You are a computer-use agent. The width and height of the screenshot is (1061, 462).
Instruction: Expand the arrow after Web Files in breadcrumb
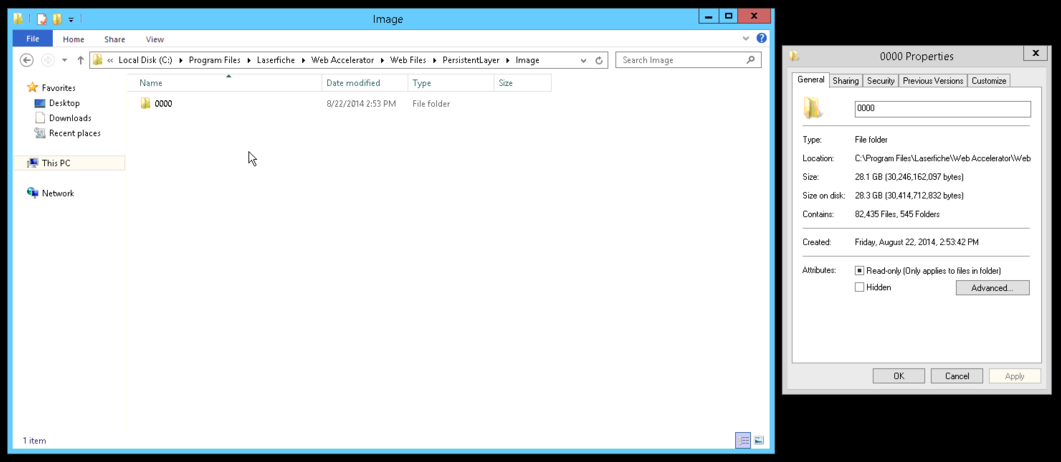click(434, 60)
